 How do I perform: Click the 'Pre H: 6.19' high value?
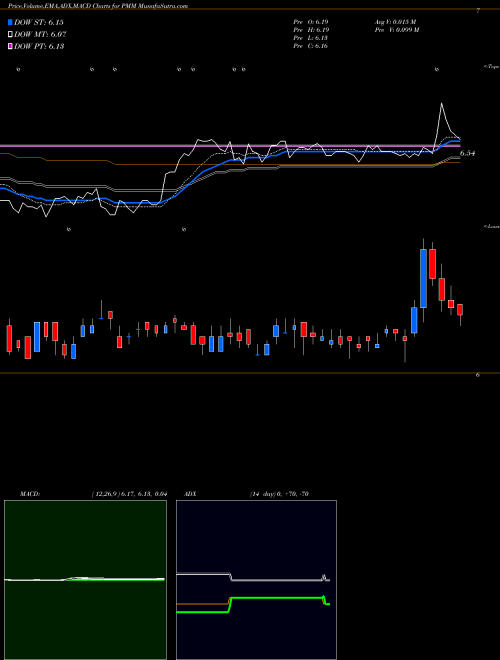click(311, 30)
